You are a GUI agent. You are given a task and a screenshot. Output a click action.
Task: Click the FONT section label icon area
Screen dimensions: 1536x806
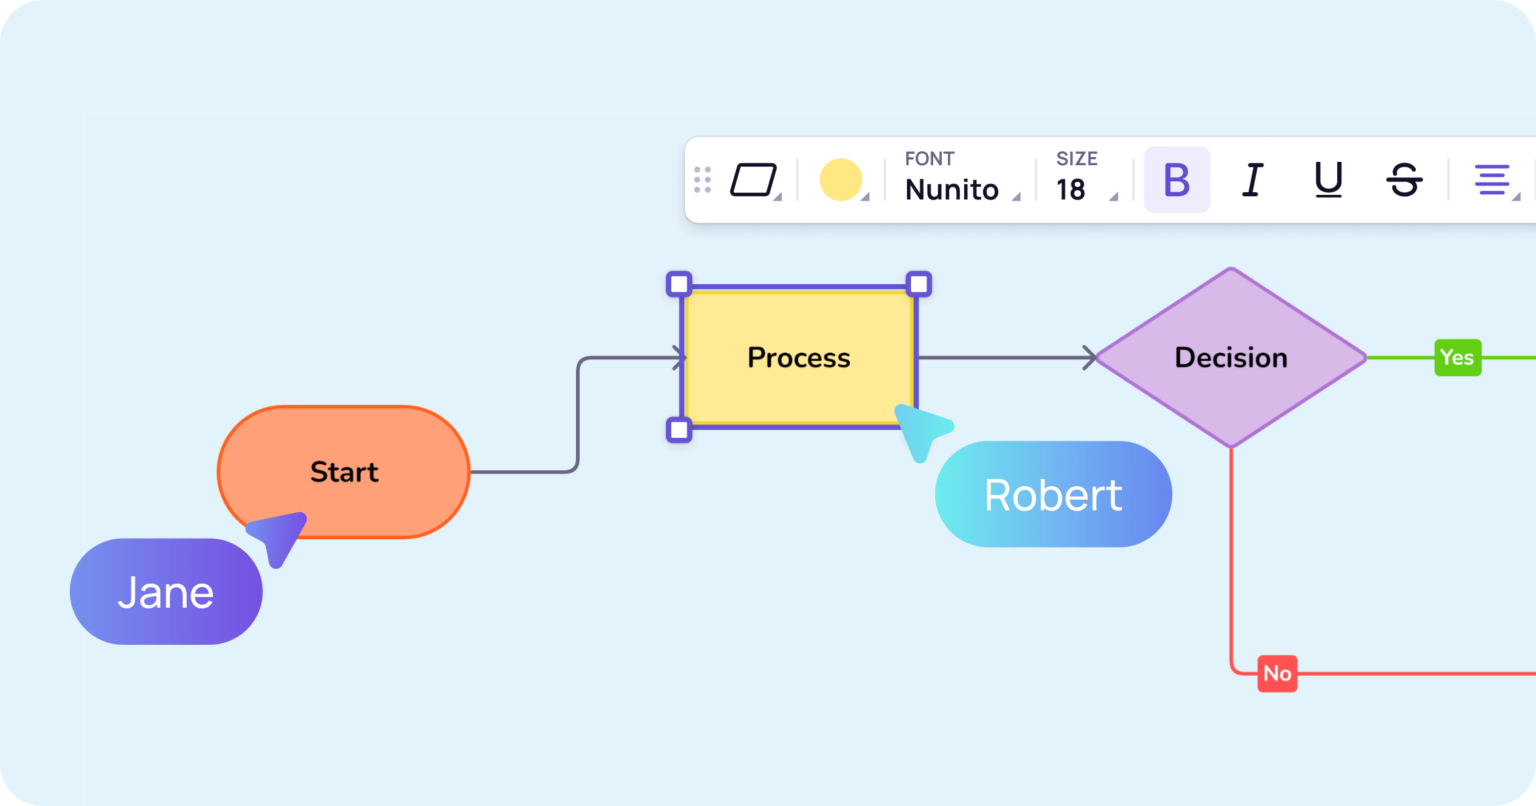tap(929, 158)
